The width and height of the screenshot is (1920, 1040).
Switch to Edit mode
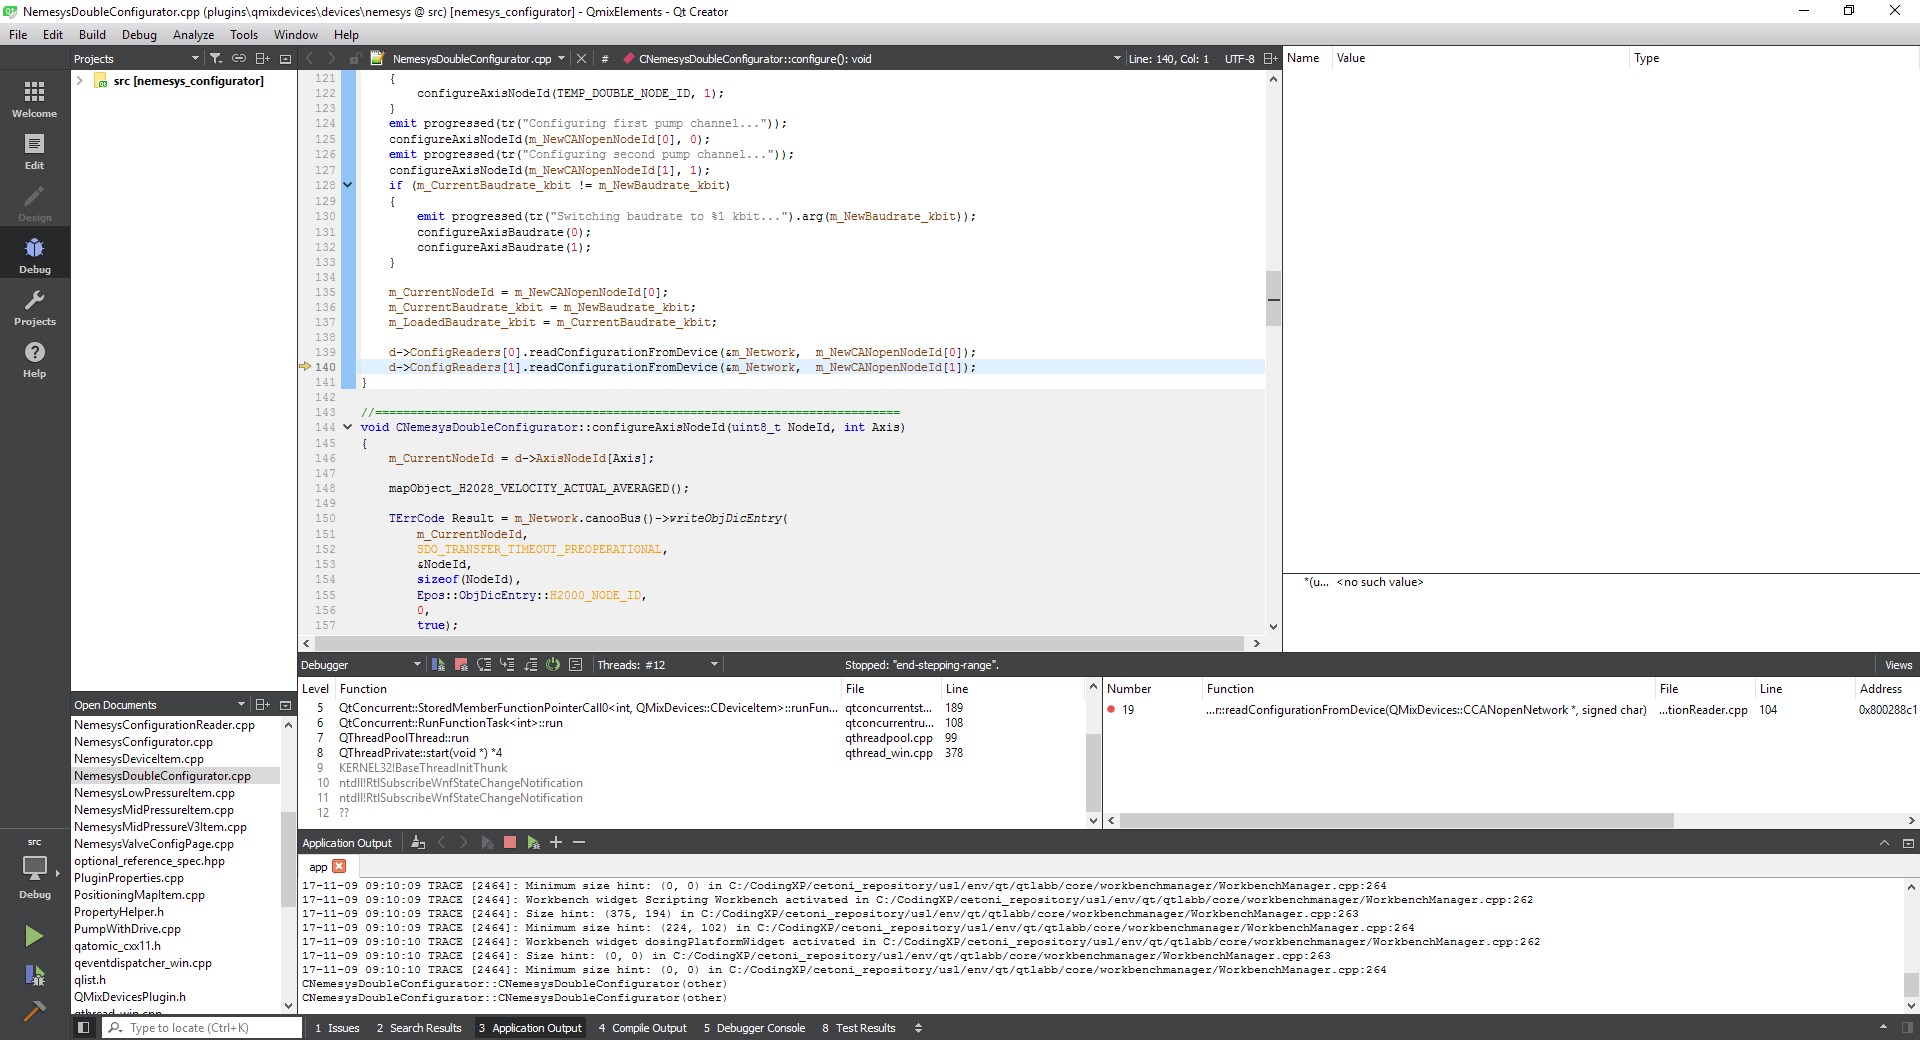click(x=35, y=151)
